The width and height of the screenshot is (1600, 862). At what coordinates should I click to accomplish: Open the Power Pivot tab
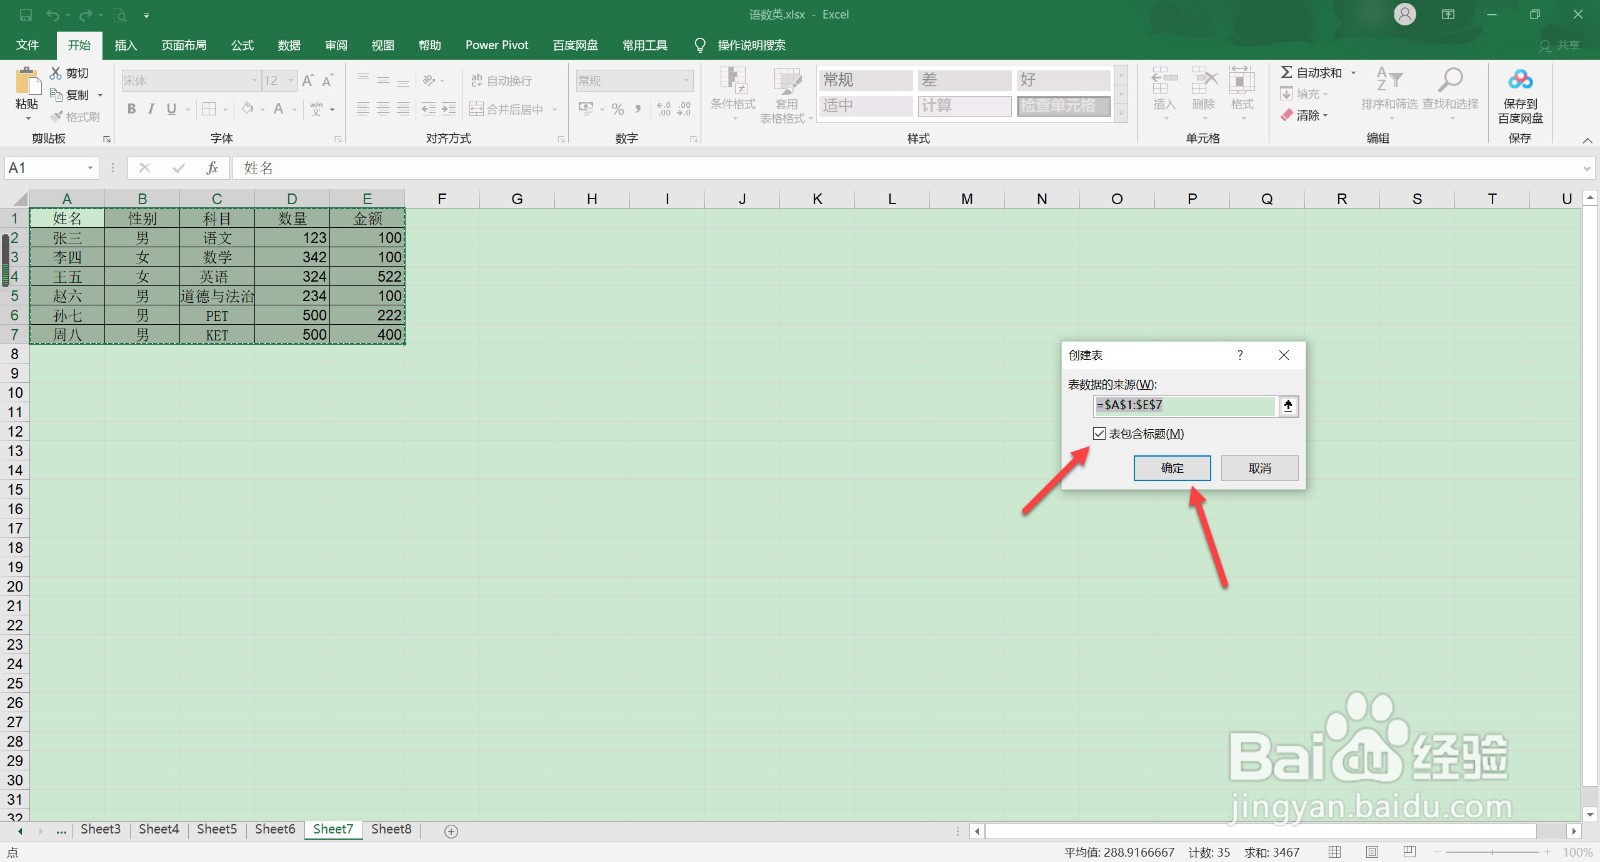[x=497, y=45]
